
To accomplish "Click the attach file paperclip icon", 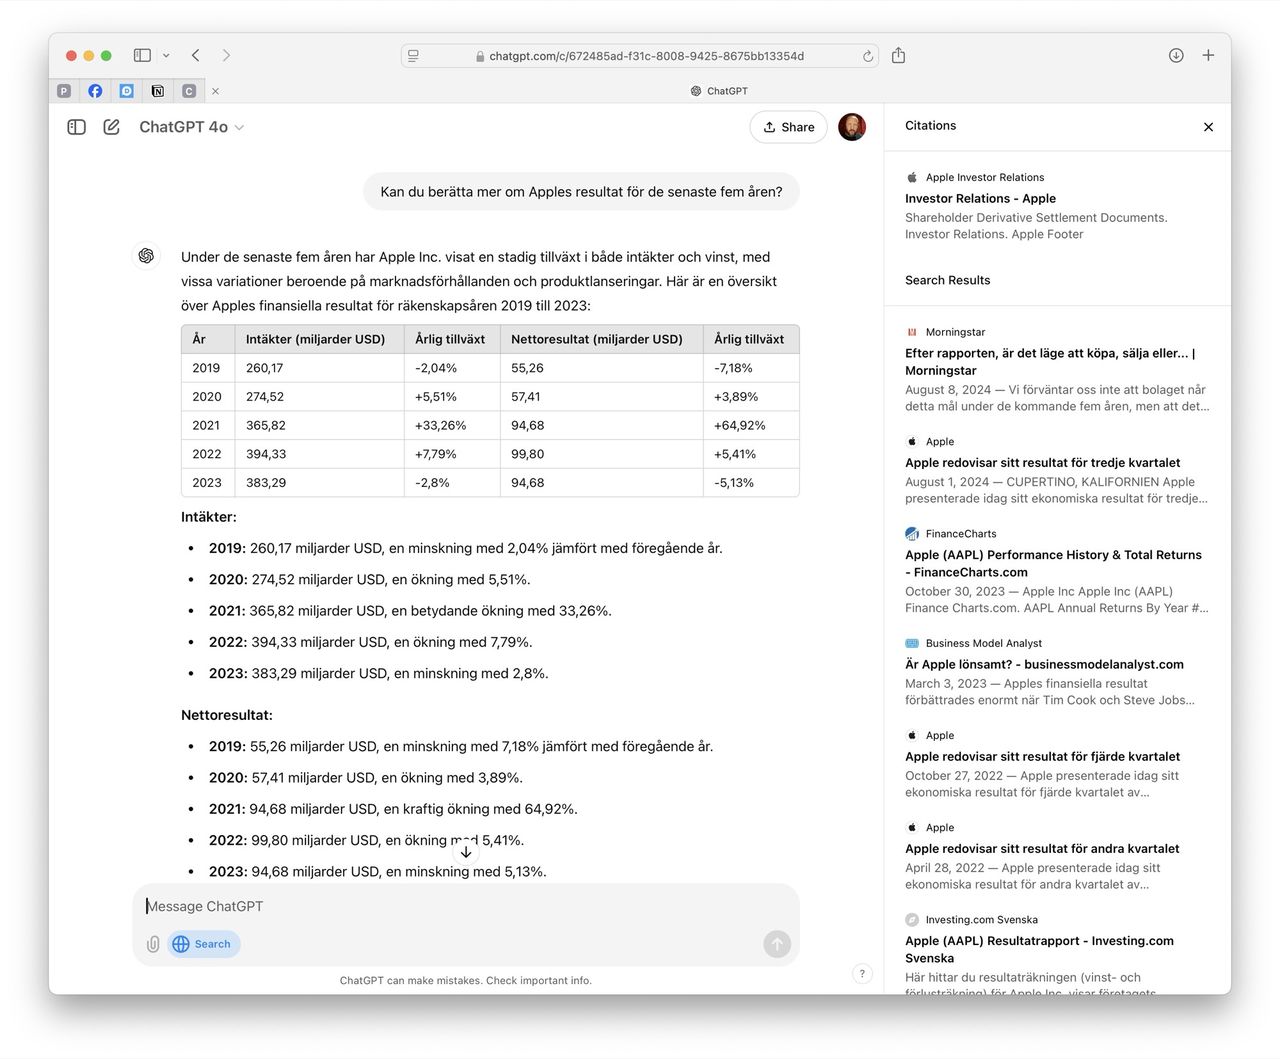I will (x=153, y=944).
